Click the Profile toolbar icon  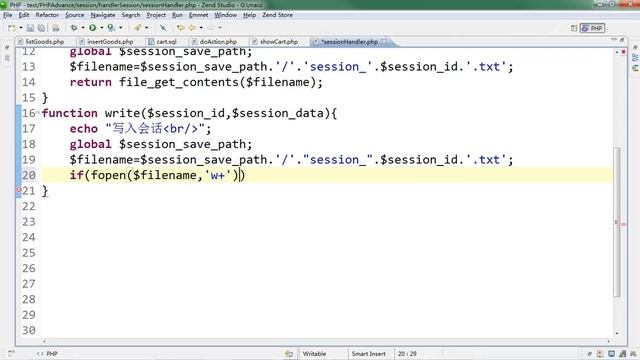[111, 28]
